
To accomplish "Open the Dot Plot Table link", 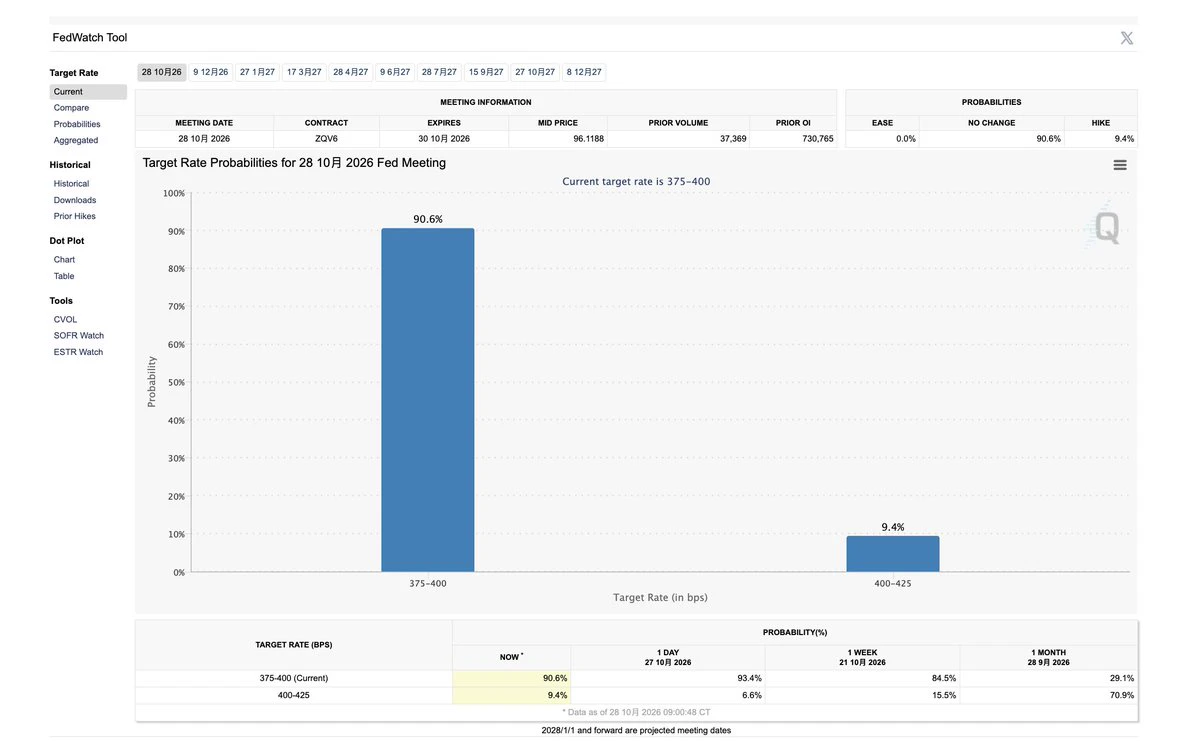I will tap(64, 276).
